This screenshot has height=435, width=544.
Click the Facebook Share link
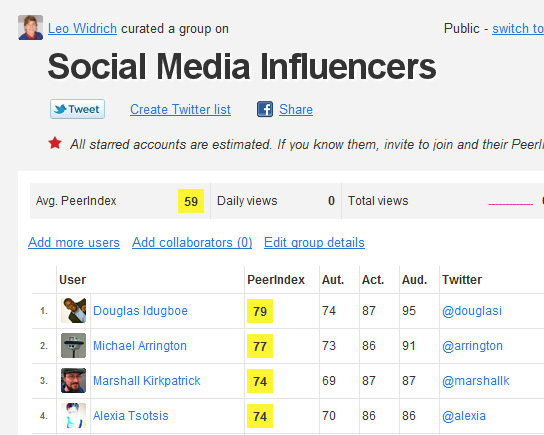[x=296, y=110]
